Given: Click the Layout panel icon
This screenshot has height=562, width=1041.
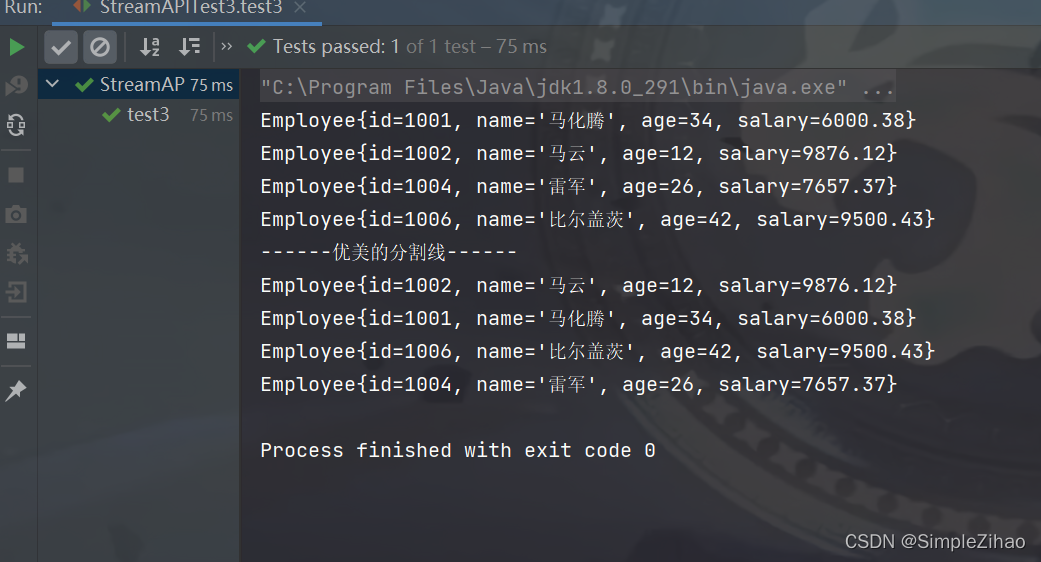Looking at the screenshot, I should [16, 341].
